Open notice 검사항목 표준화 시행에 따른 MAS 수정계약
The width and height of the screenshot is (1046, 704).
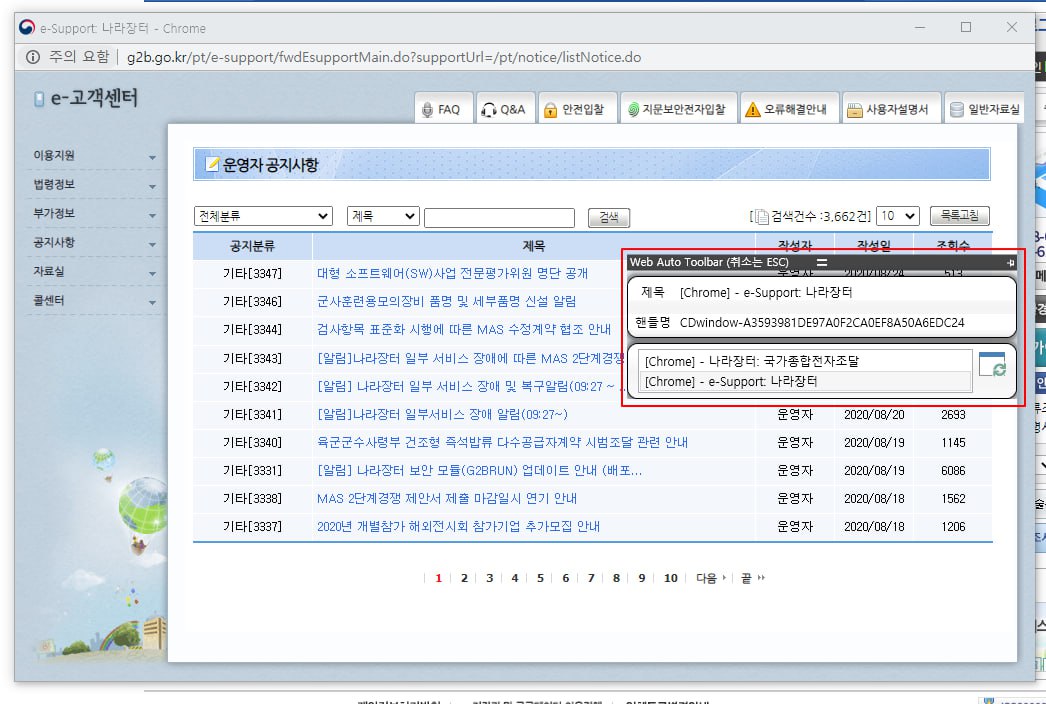coord(464,330)
